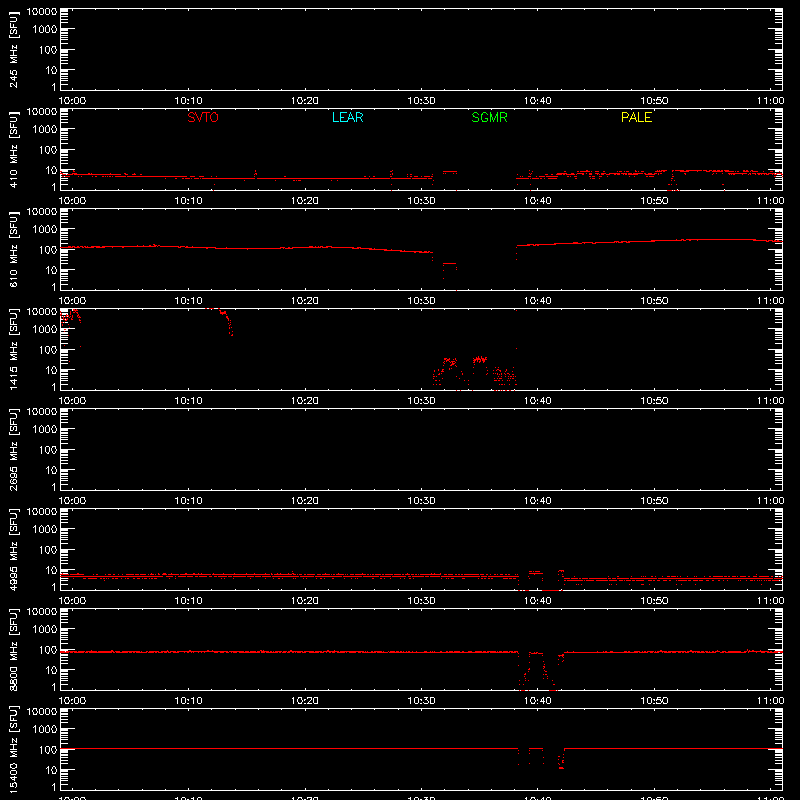Select 10:50 time label below 2695 MHz plot
Screen dimensions: 800x800
[654, 501]
